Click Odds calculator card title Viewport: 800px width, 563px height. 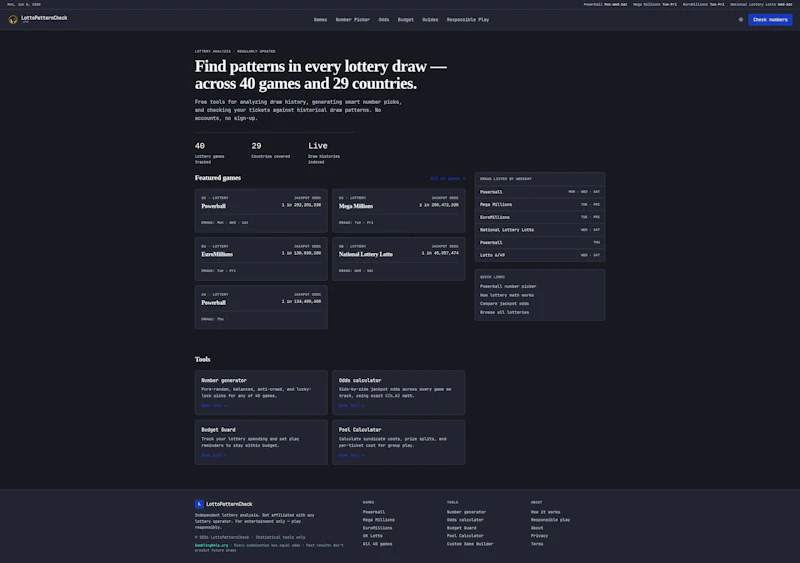coord(360,380)
